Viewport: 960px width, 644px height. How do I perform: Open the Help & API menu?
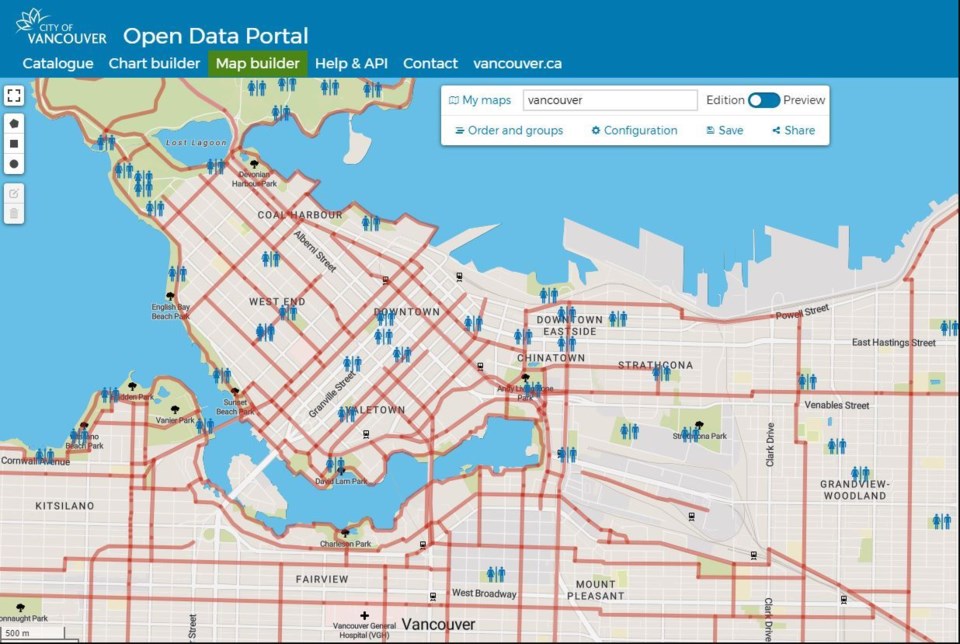(351, 64)
